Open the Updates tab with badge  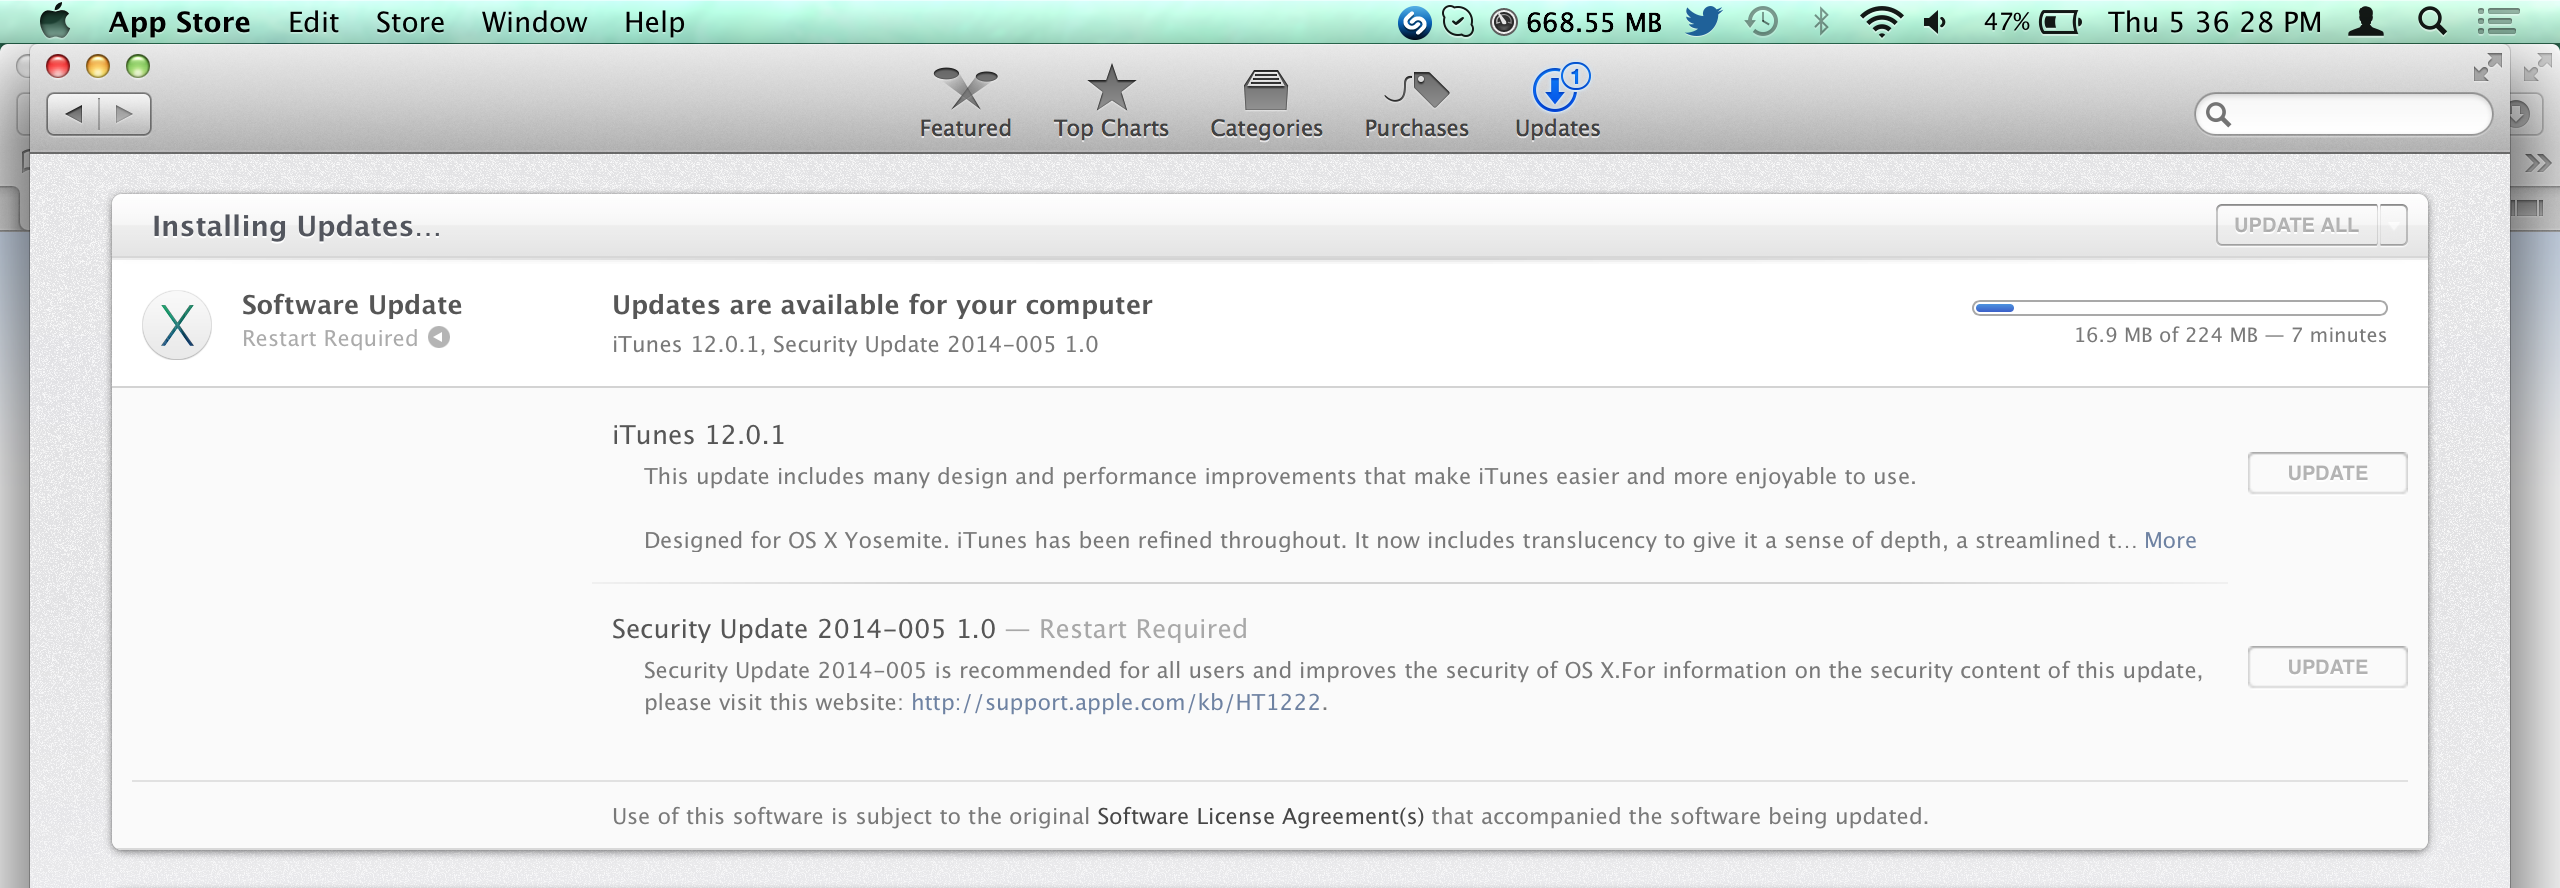tap(1557, 102)
